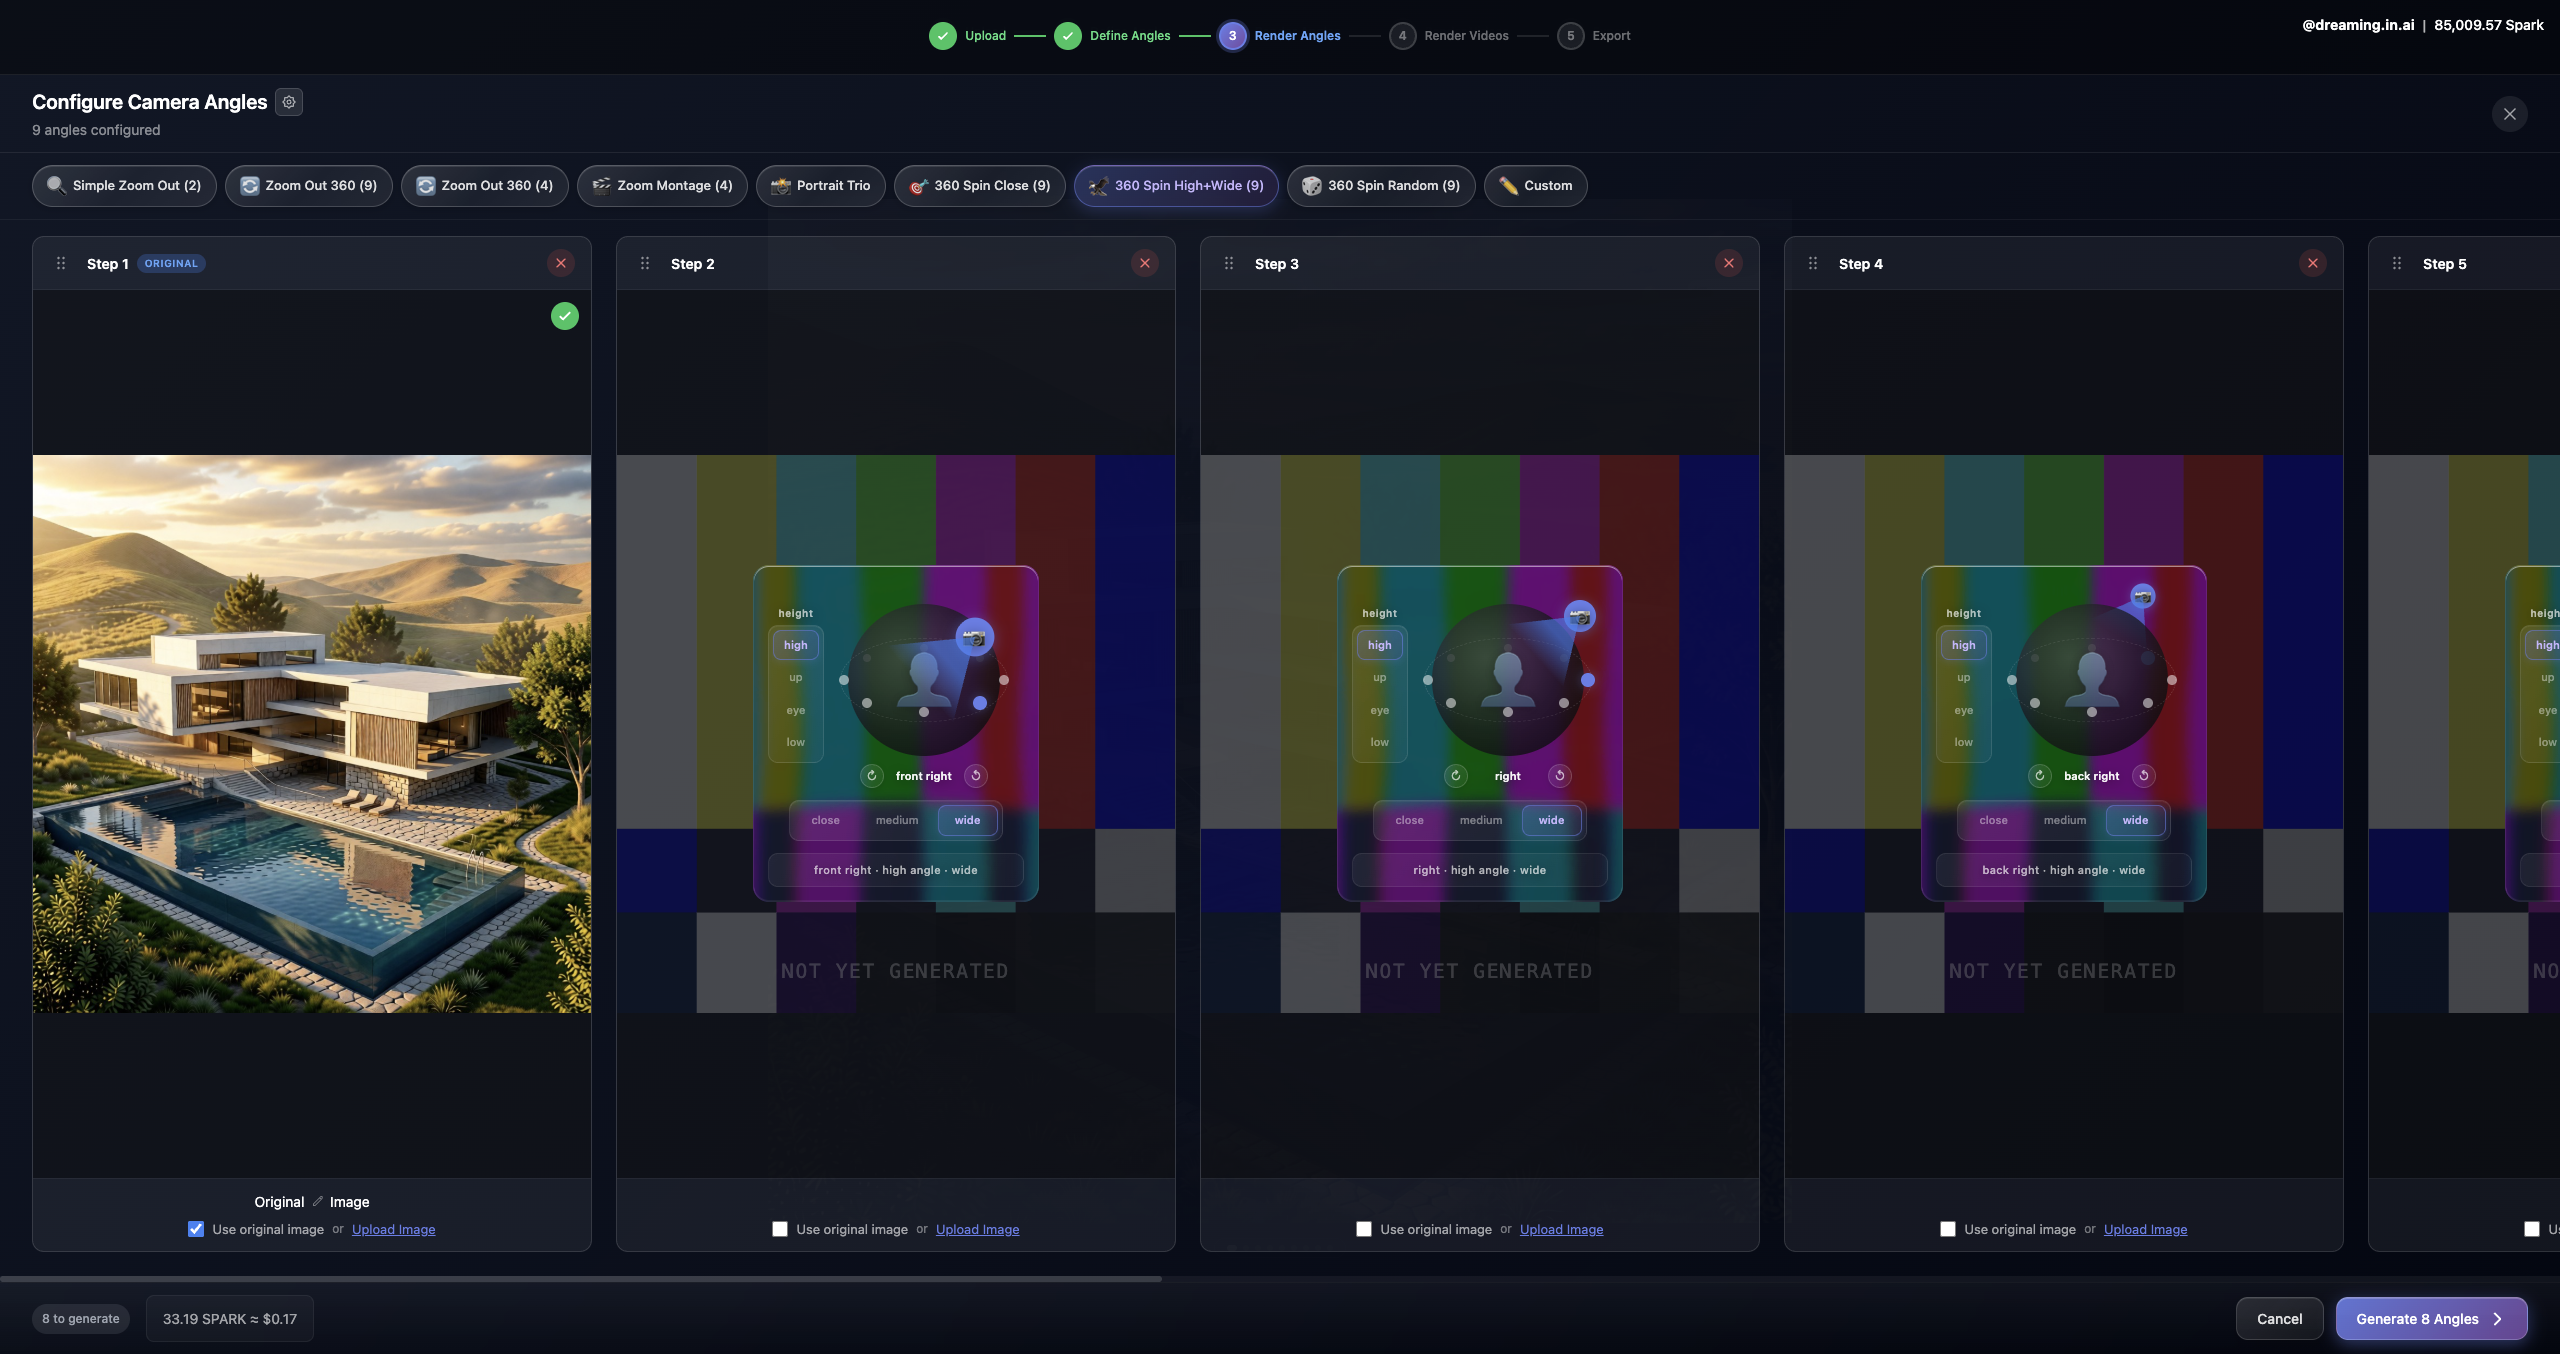Viewport: 2560px width, 1354px height.
Task: Enable Use original image on Step 2
Action: coord(779,1229)
